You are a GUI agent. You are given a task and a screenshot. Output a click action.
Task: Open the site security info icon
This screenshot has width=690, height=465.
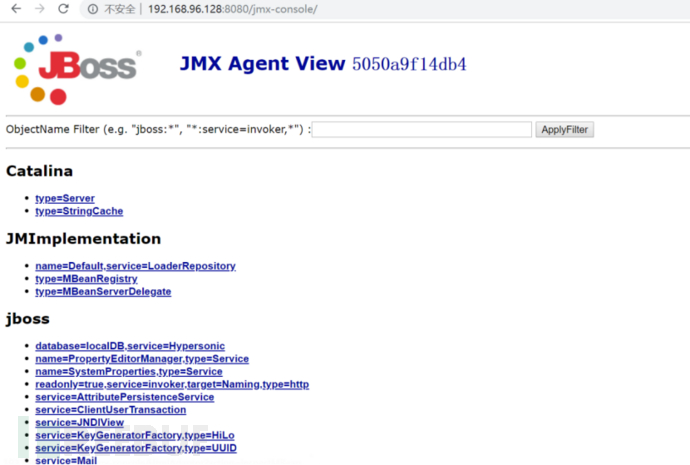[92, 9]
